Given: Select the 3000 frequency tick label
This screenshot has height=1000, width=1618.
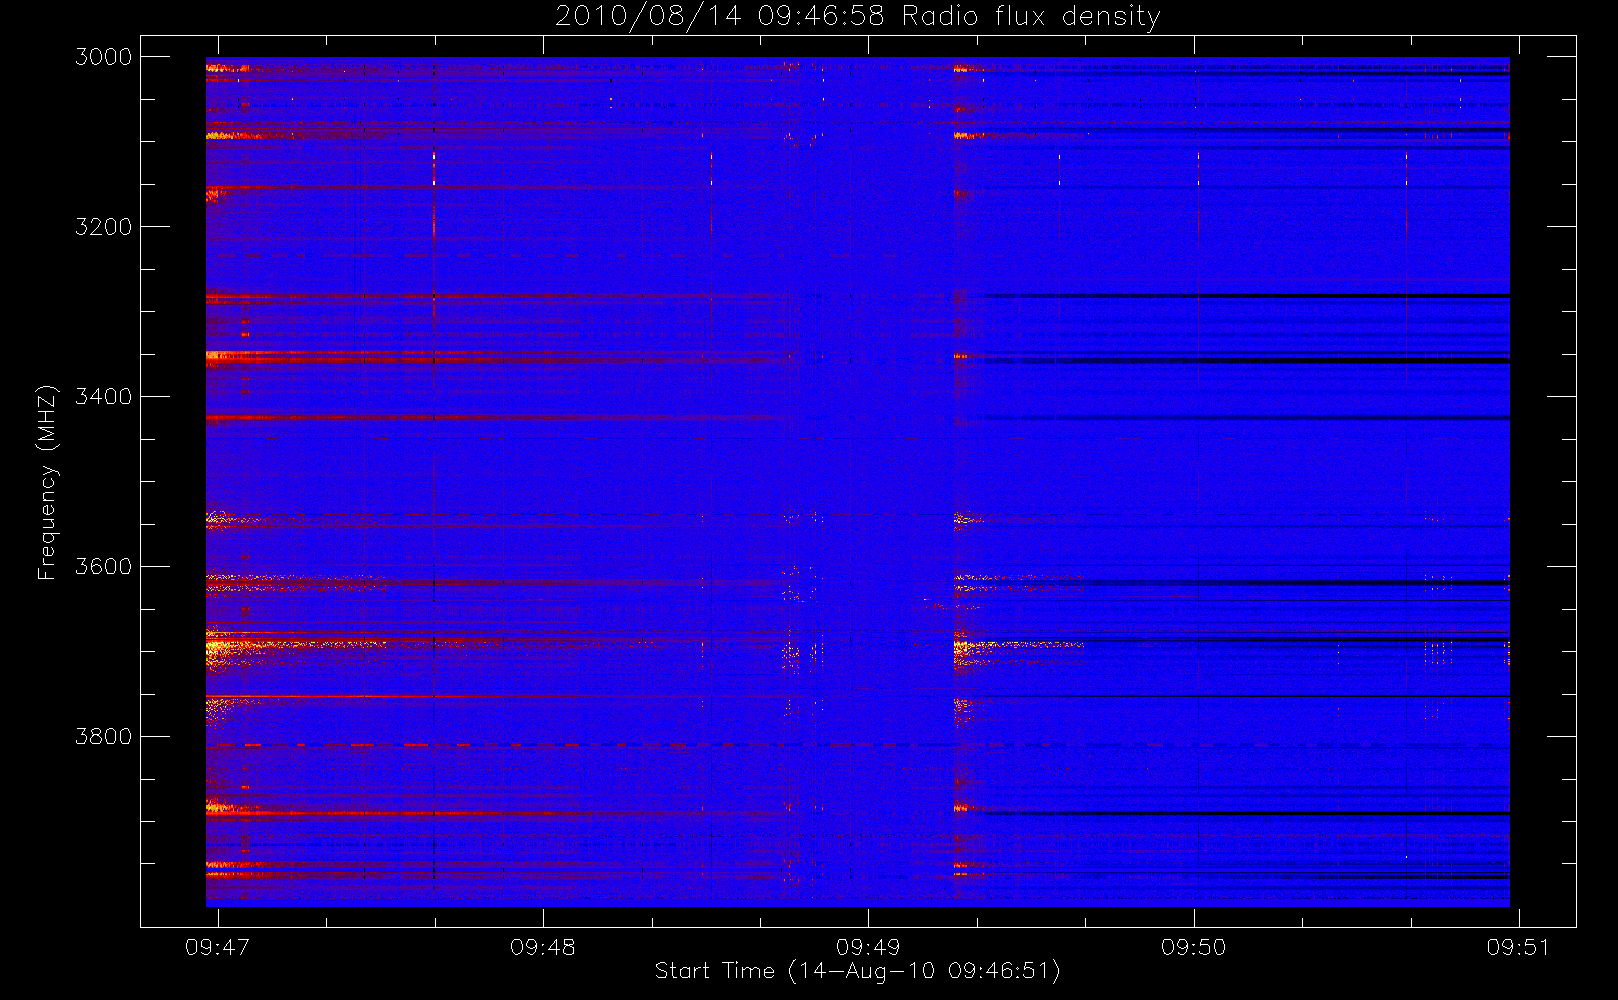Looking at the screenshot, I should (104, 57).
